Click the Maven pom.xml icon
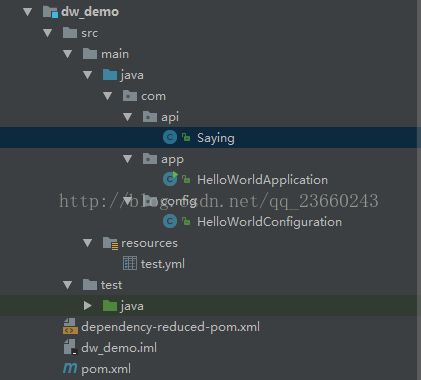The height and width of the screenshot is (380, 421). 70,368
